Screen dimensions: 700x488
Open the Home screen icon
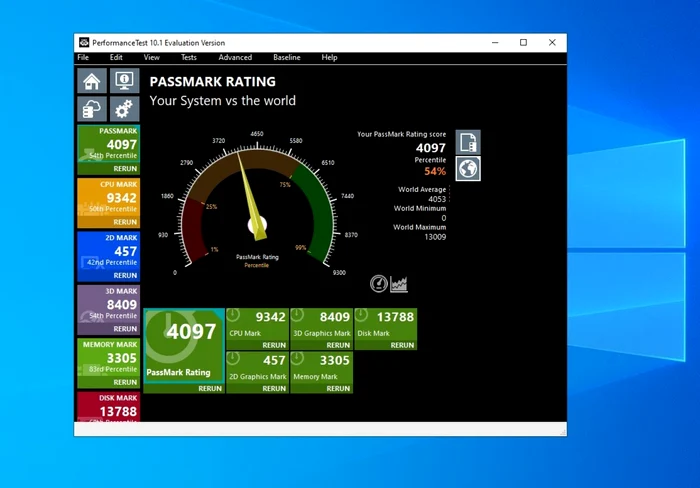click(x=92, y=81)
